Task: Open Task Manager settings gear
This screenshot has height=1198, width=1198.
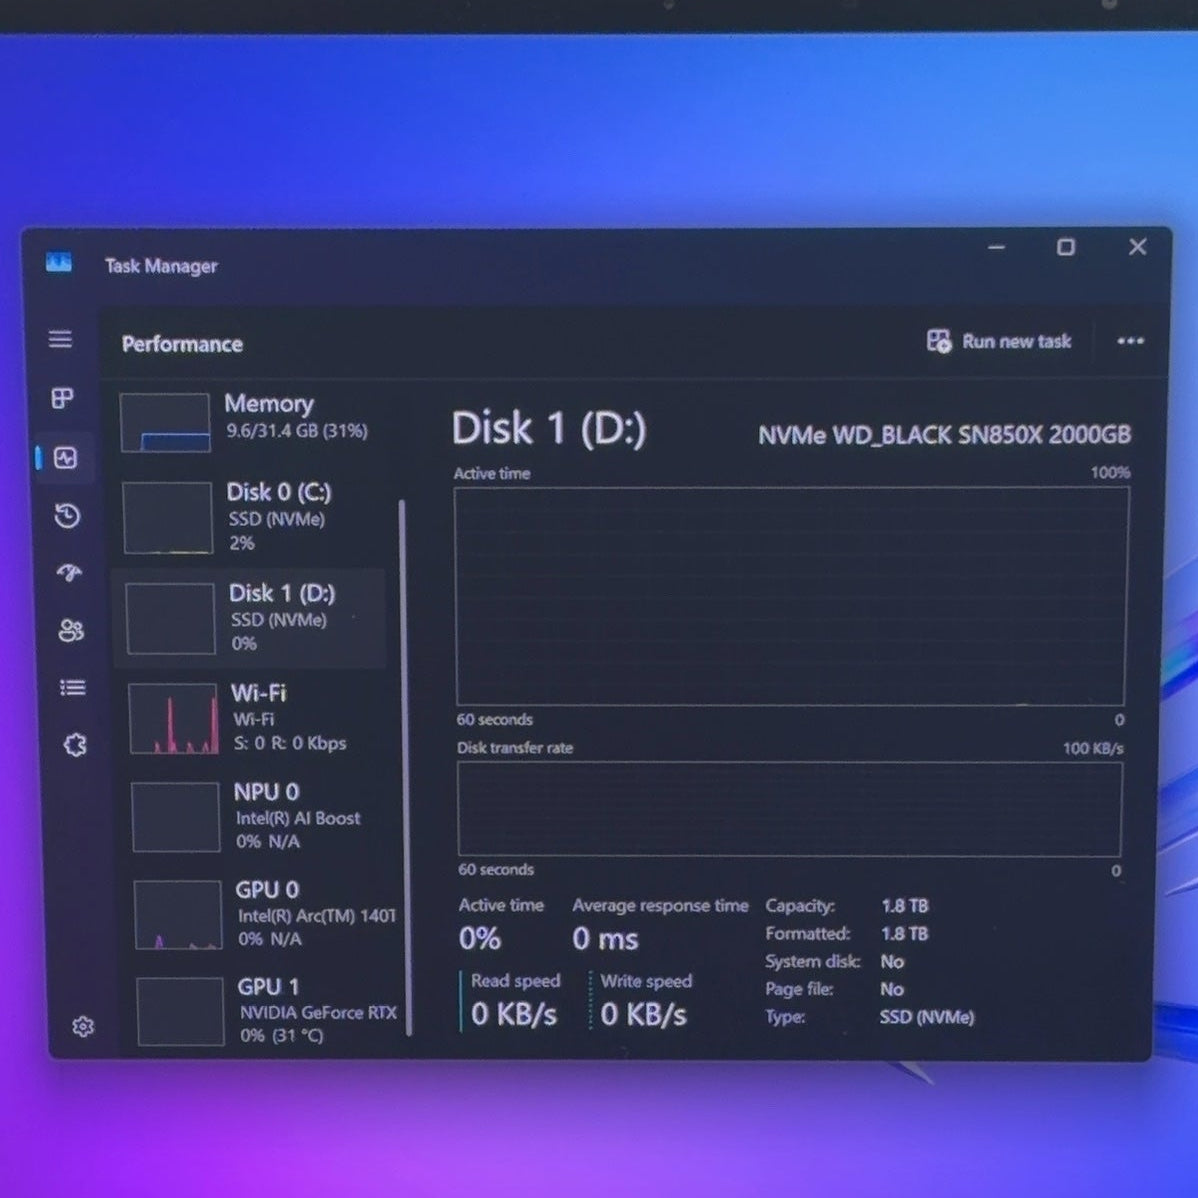Action: click(83, 1026)
